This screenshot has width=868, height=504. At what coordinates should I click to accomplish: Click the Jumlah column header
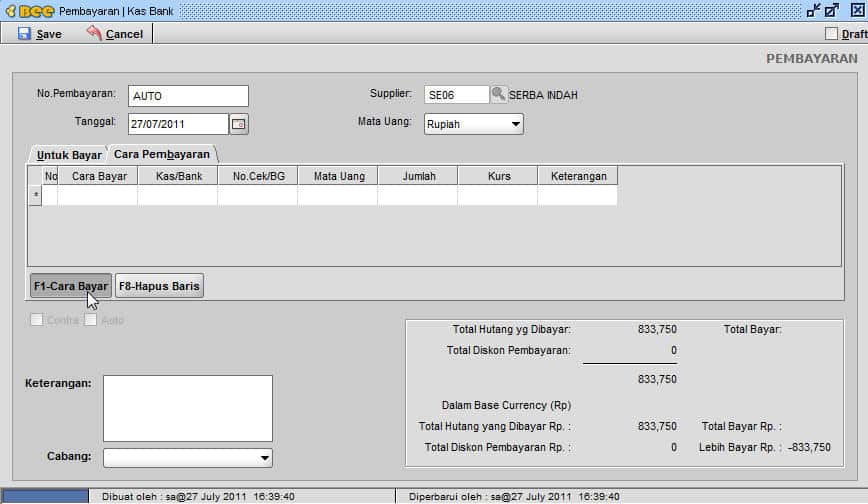click(x=418, y=176)
